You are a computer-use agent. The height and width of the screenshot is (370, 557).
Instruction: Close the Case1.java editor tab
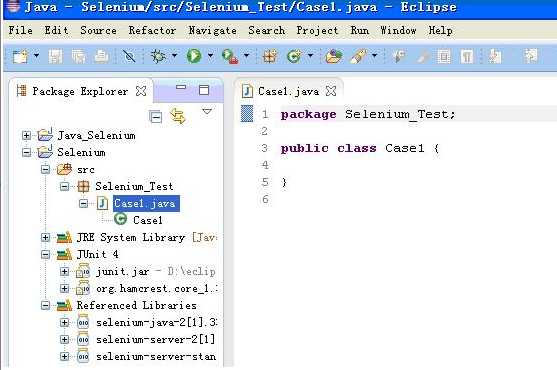pyautogui.click(x=331, y=91)
